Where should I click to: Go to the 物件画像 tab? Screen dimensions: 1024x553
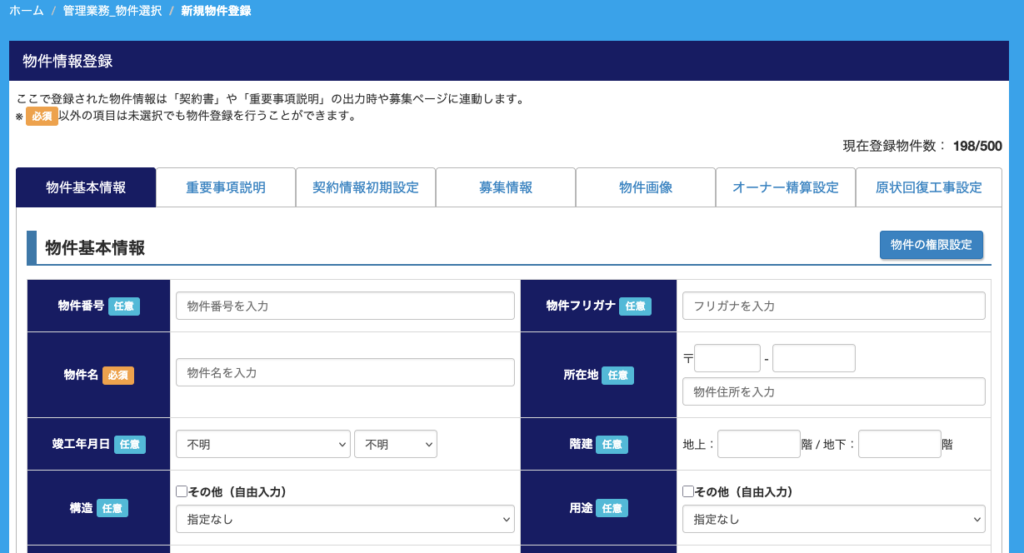645,188
